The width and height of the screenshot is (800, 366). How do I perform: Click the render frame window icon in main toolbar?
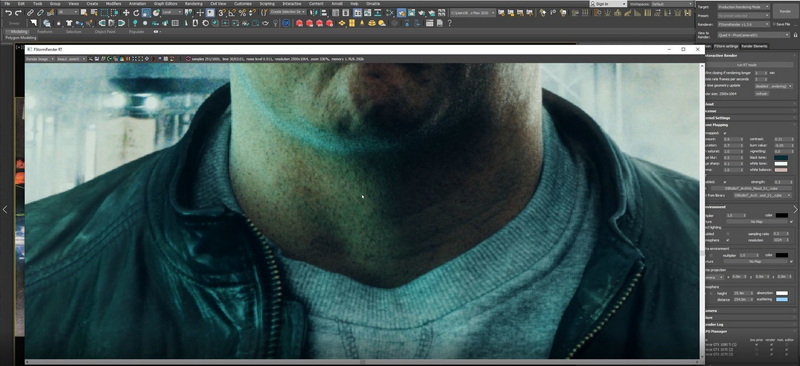click(x=411, y=12)
